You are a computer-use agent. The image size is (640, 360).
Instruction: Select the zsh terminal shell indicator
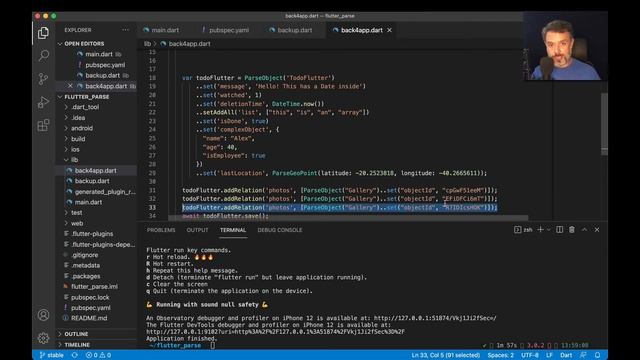point(523,230)
